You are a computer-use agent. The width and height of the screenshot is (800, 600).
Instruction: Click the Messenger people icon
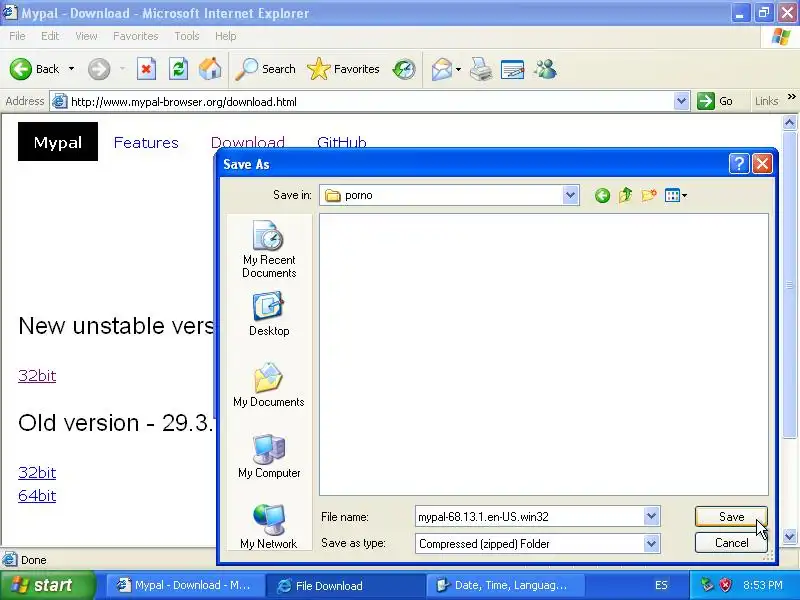[x=545, y=69]
